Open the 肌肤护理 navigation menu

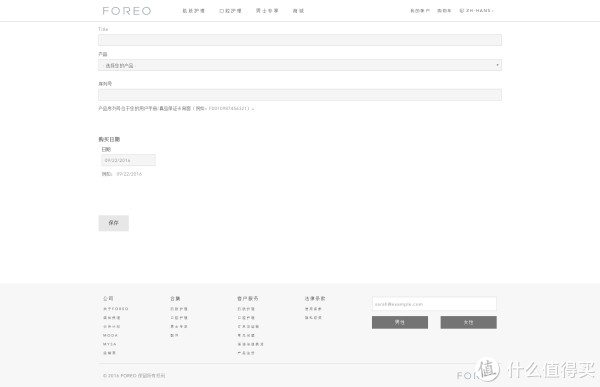[194, 11]
